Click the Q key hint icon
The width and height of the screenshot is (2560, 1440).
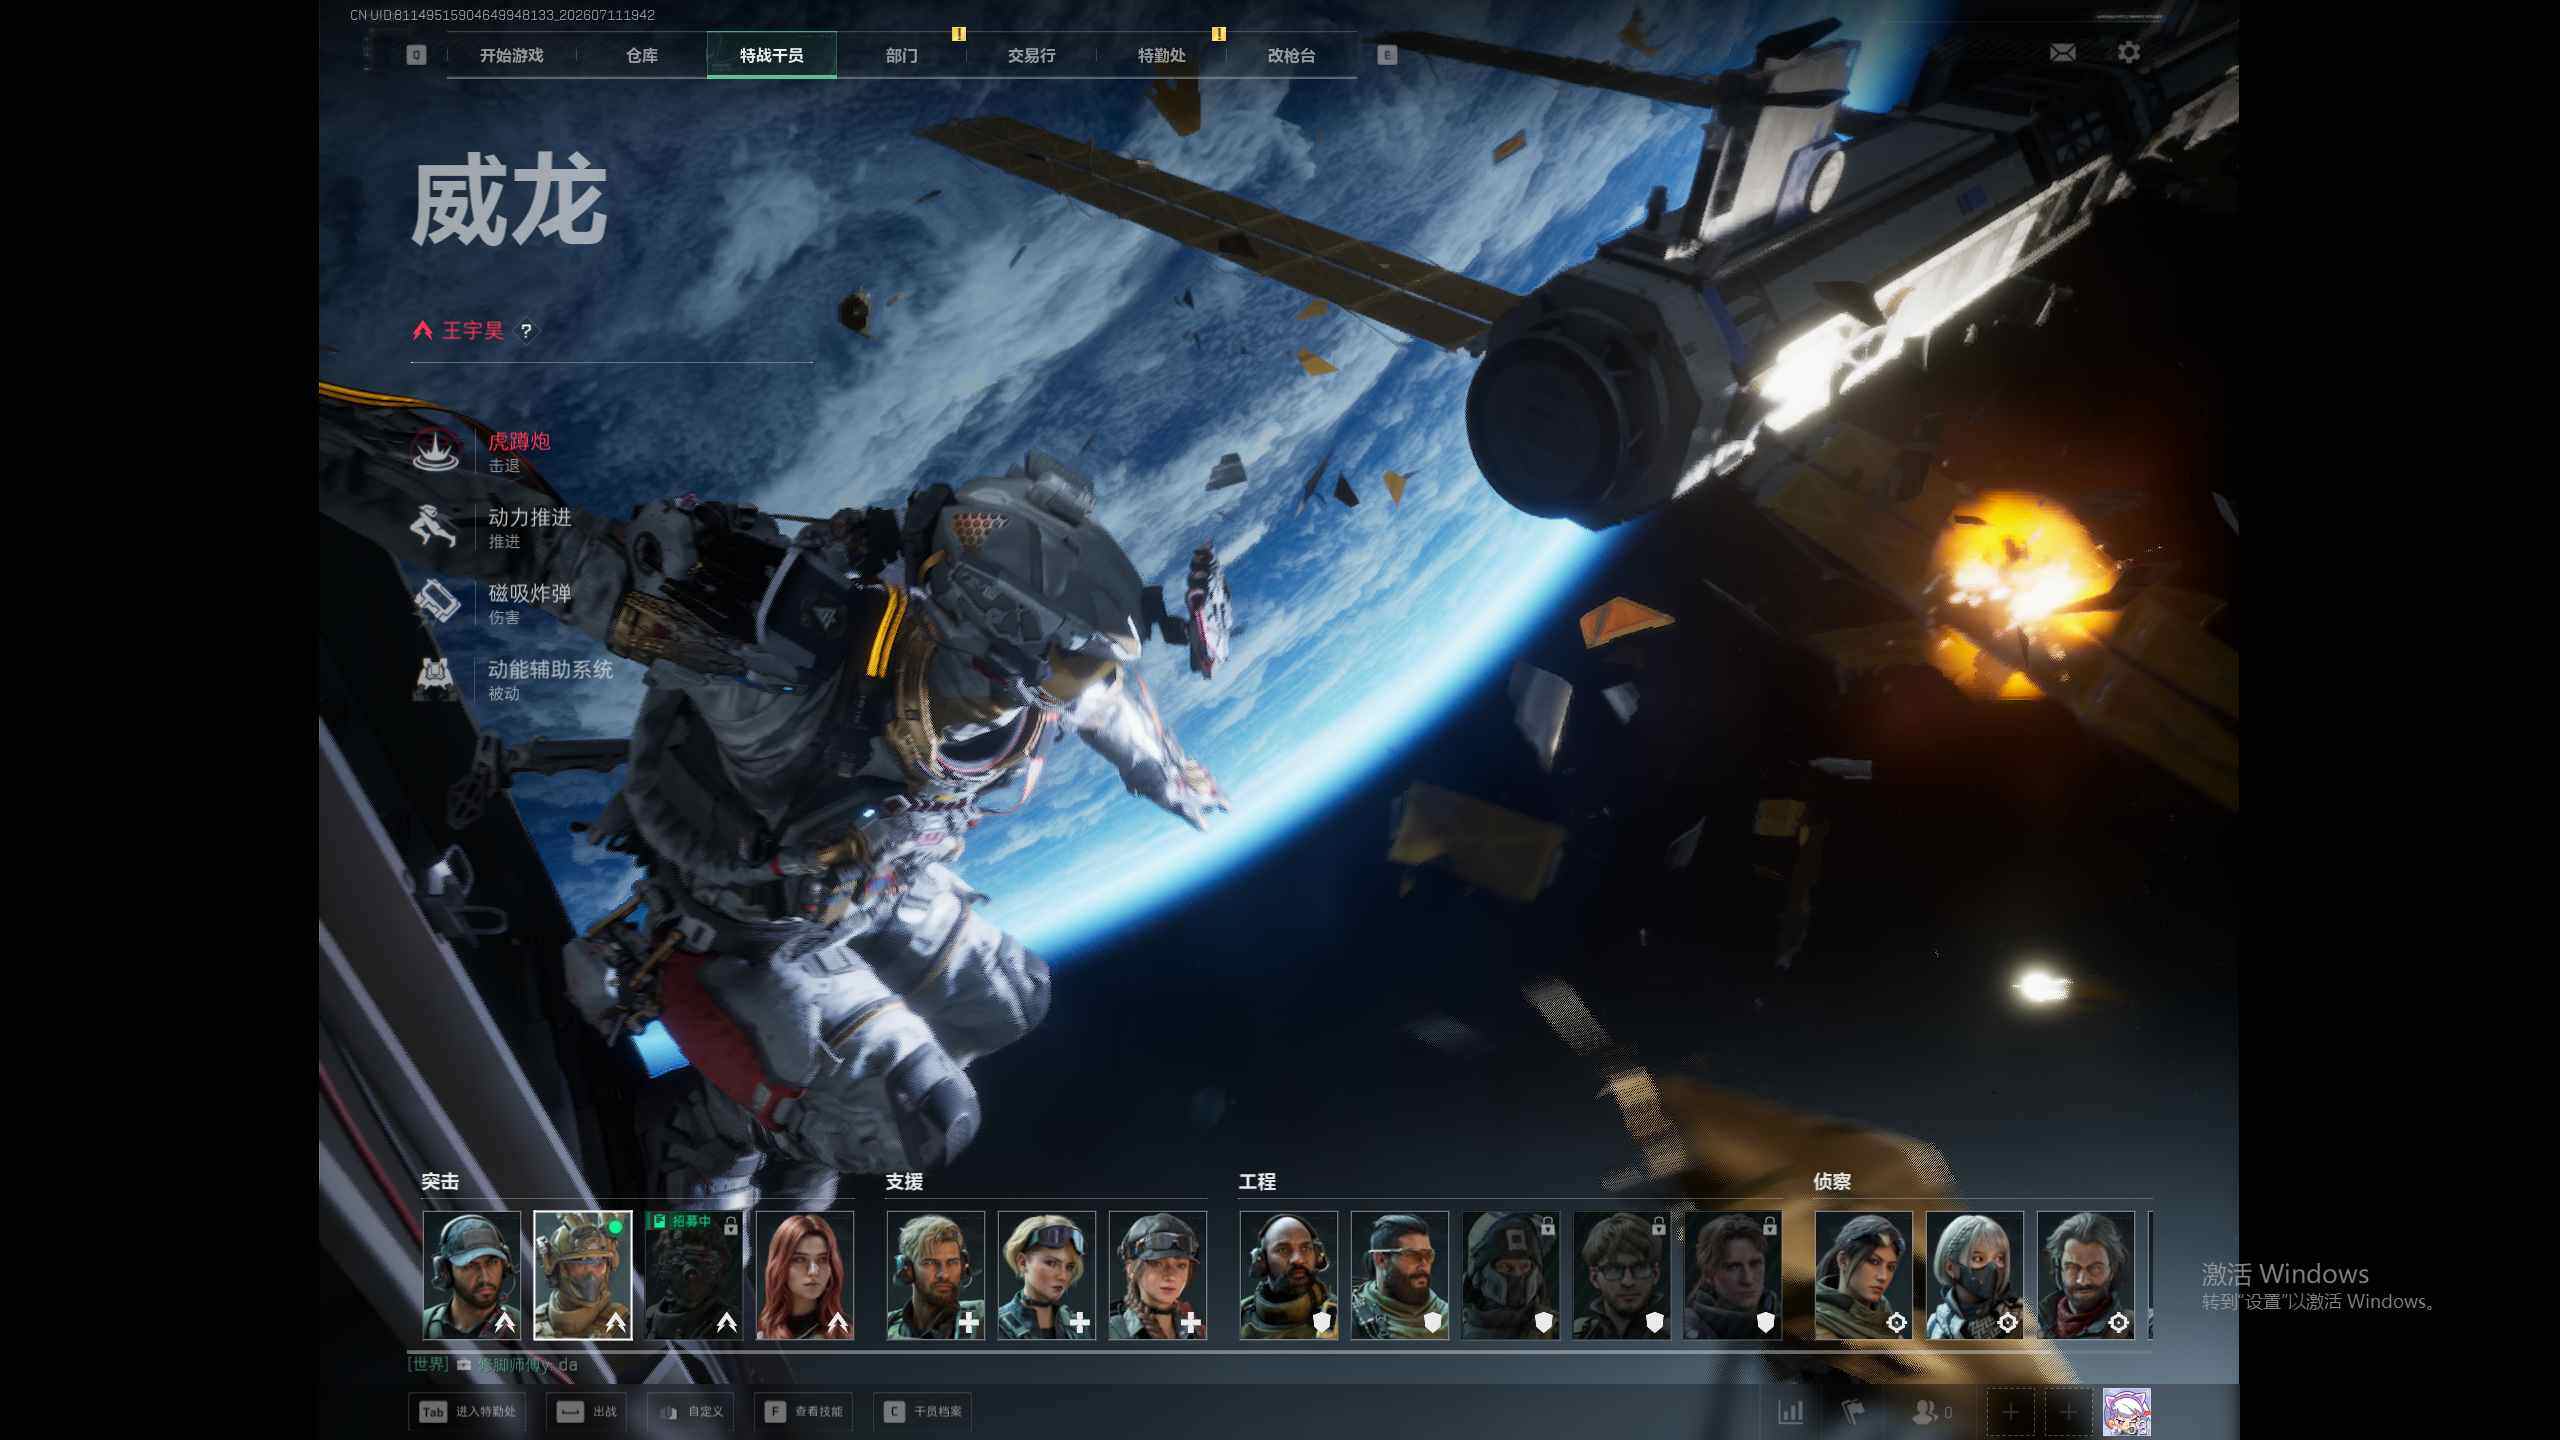(x=416, y=55)
